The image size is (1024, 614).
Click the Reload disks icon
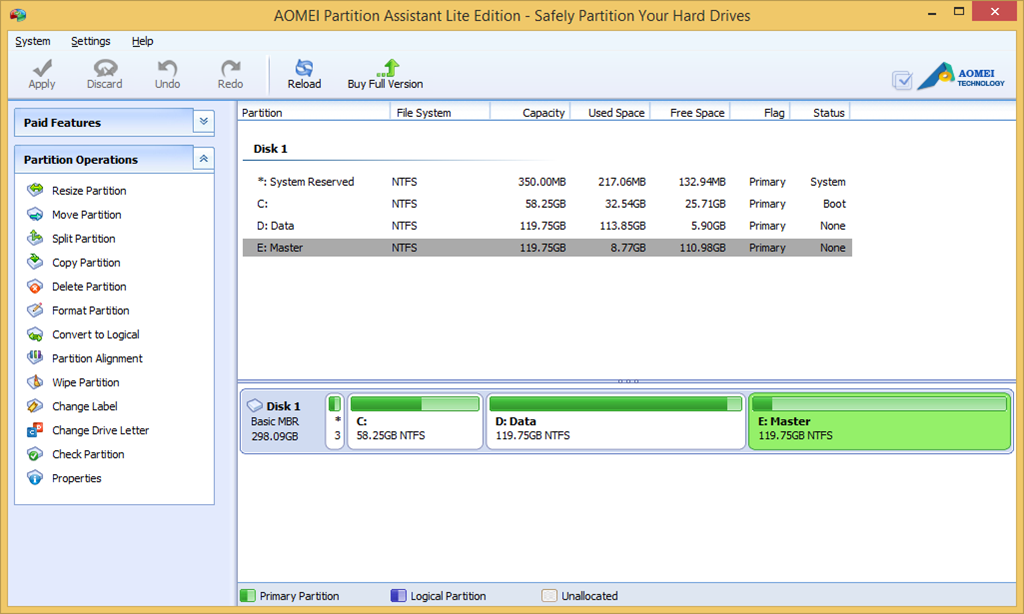pos(304,68)
